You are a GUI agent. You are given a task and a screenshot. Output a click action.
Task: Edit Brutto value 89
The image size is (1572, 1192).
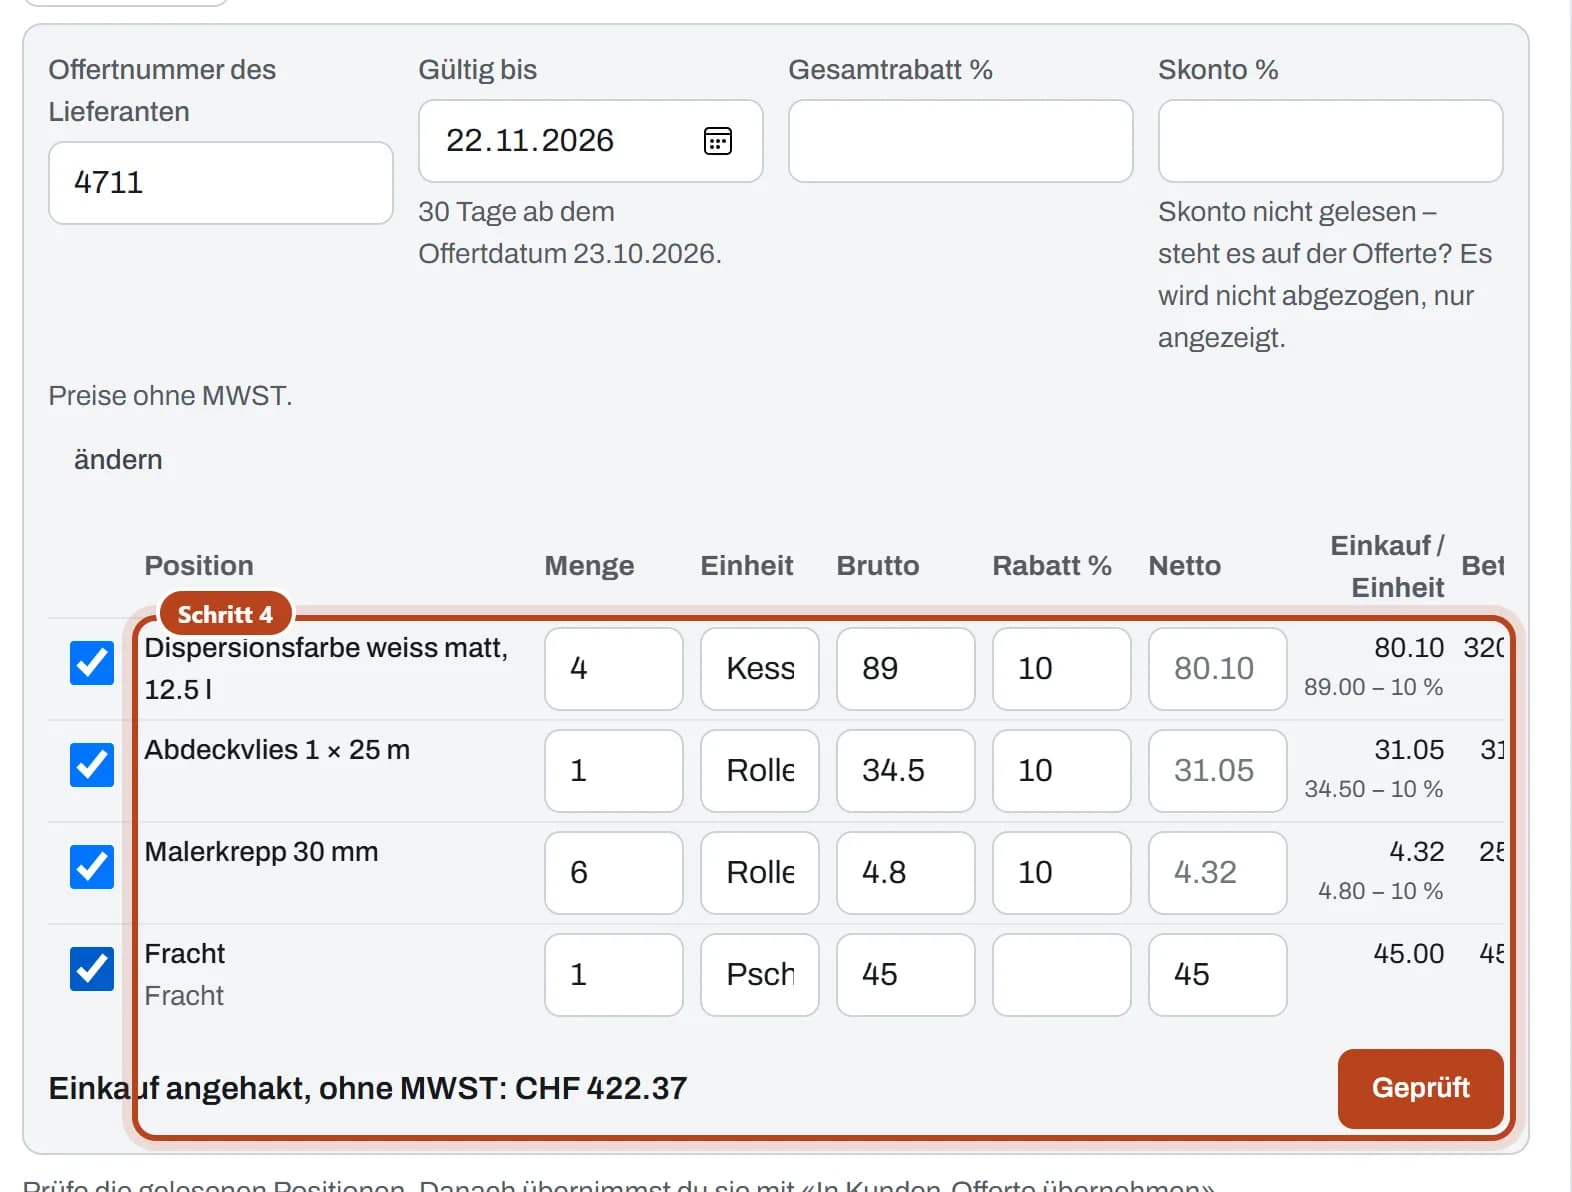coord(906,669)
